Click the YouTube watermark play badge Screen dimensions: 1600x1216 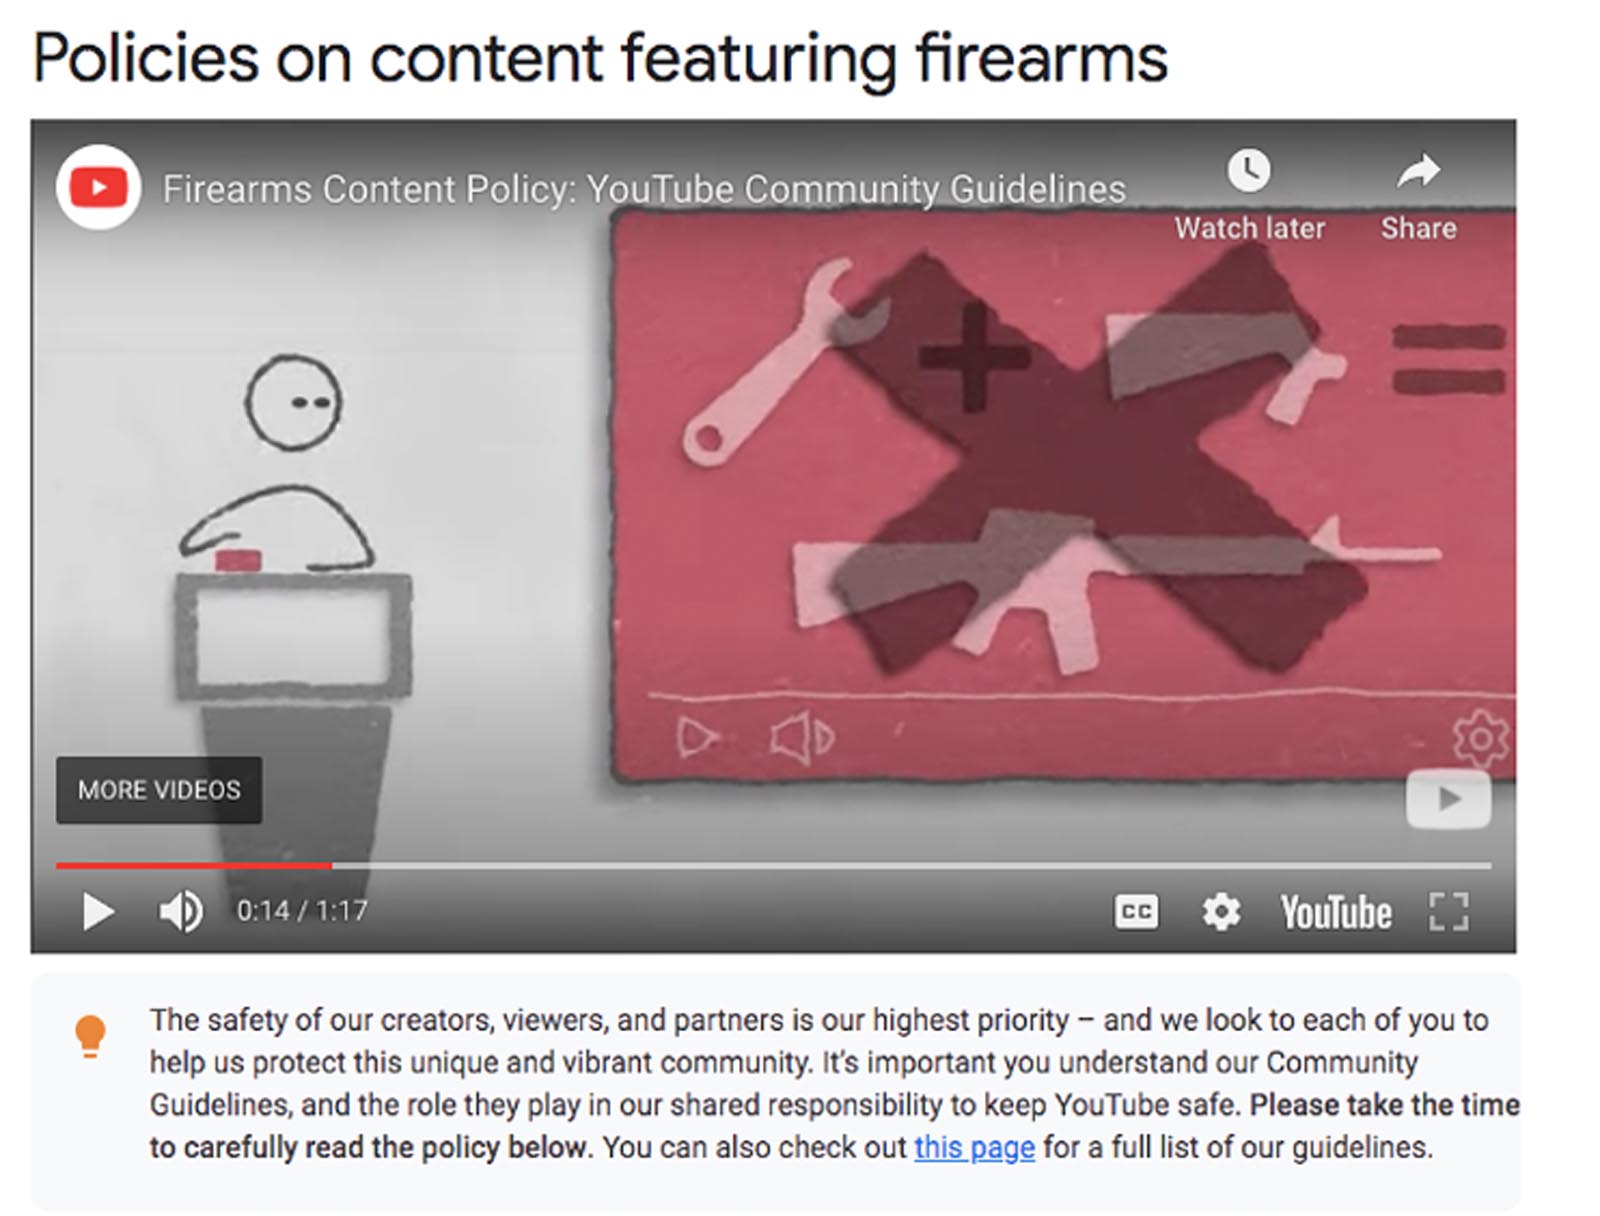[x=1448, y=798]
